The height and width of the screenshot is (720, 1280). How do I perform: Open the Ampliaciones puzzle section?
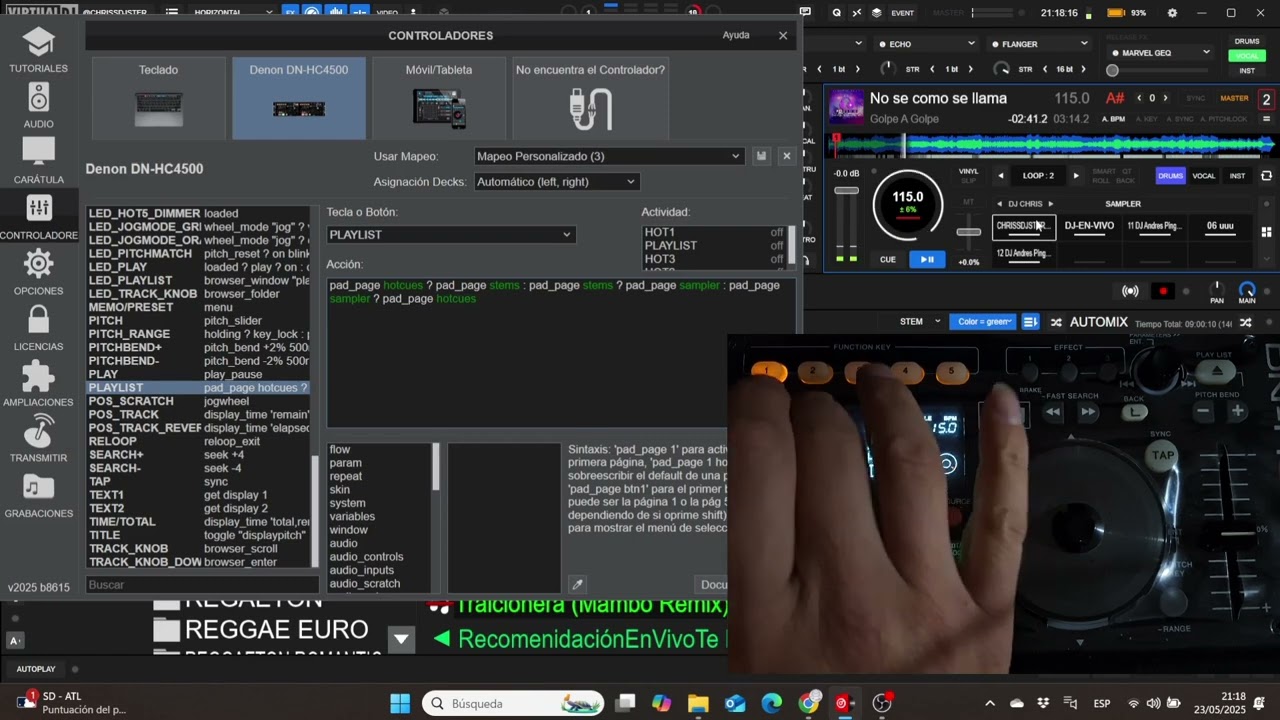[x=38, y=384]
